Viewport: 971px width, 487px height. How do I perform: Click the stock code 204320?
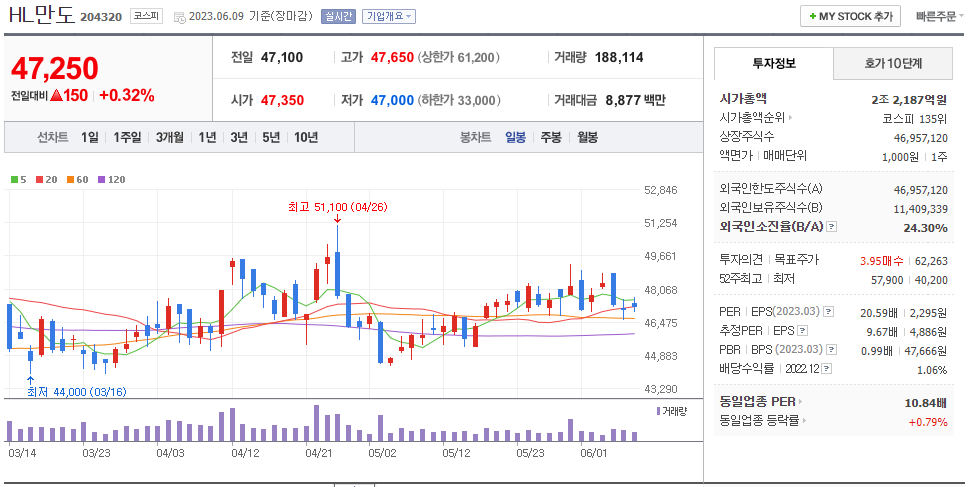click(101, 17)
